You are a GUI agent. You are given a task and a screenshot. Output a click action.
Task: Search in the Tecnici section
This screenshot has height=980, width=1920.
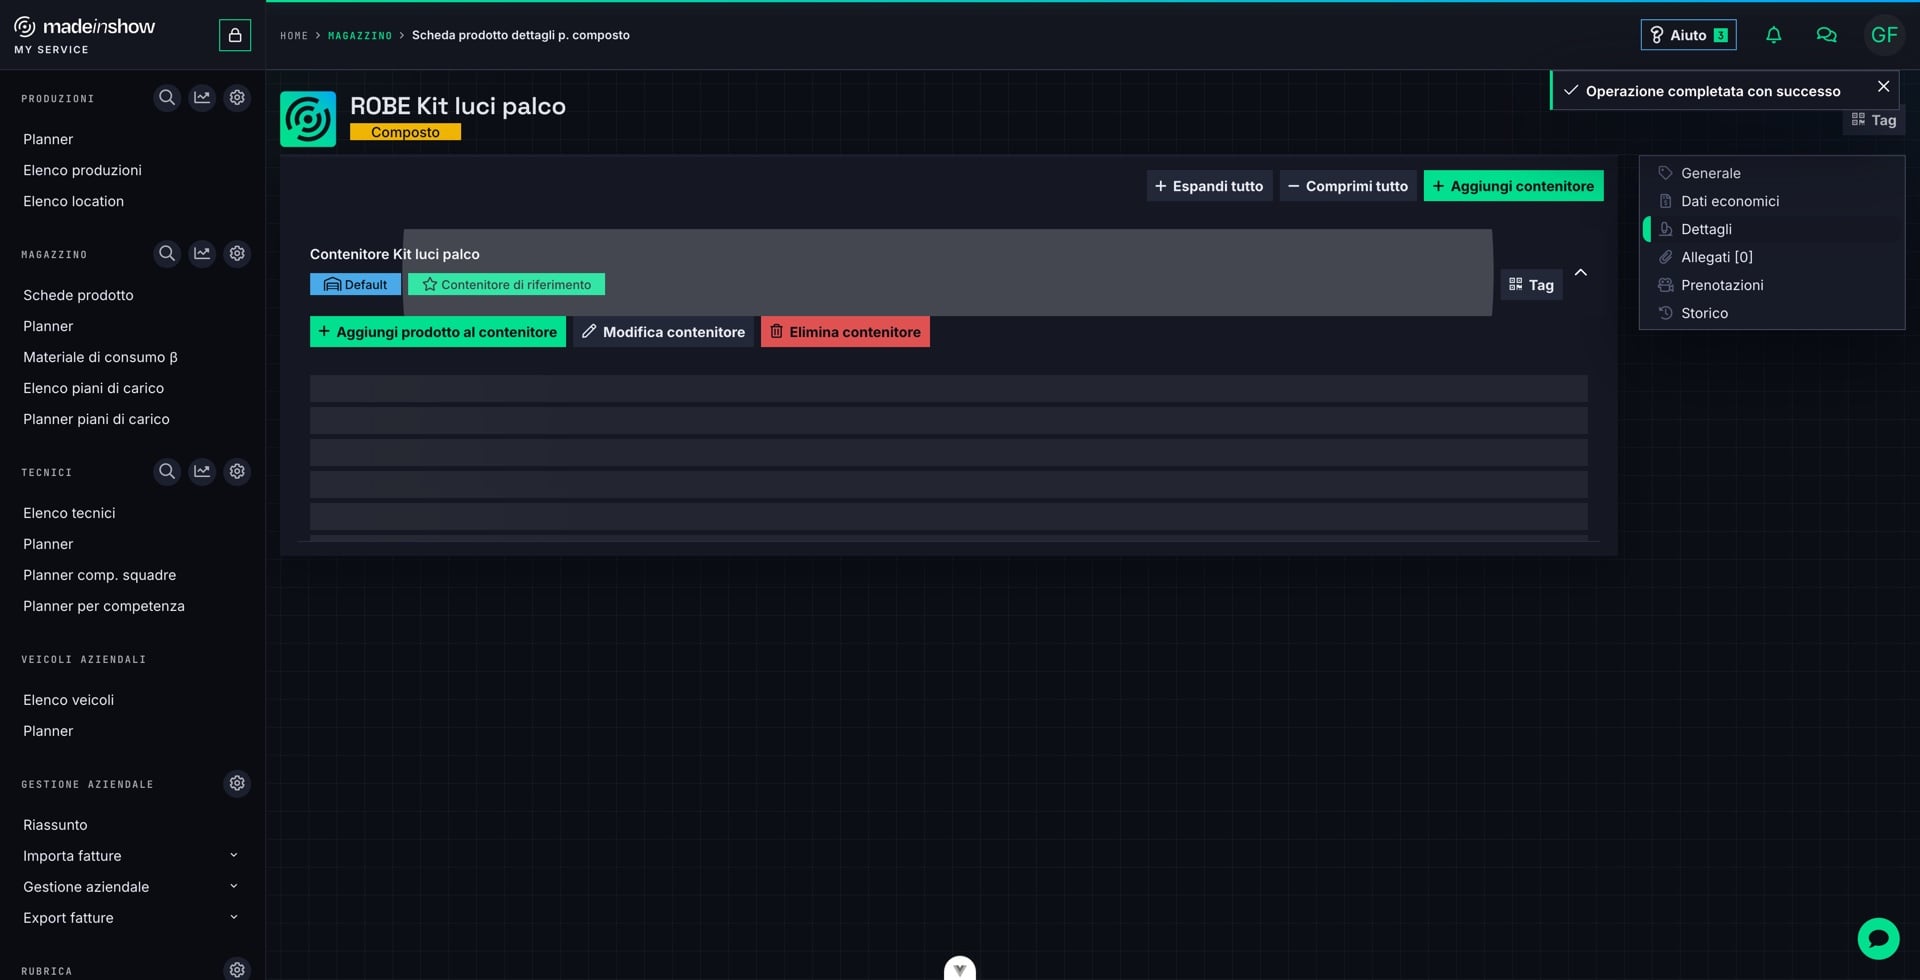coord(167,471)
